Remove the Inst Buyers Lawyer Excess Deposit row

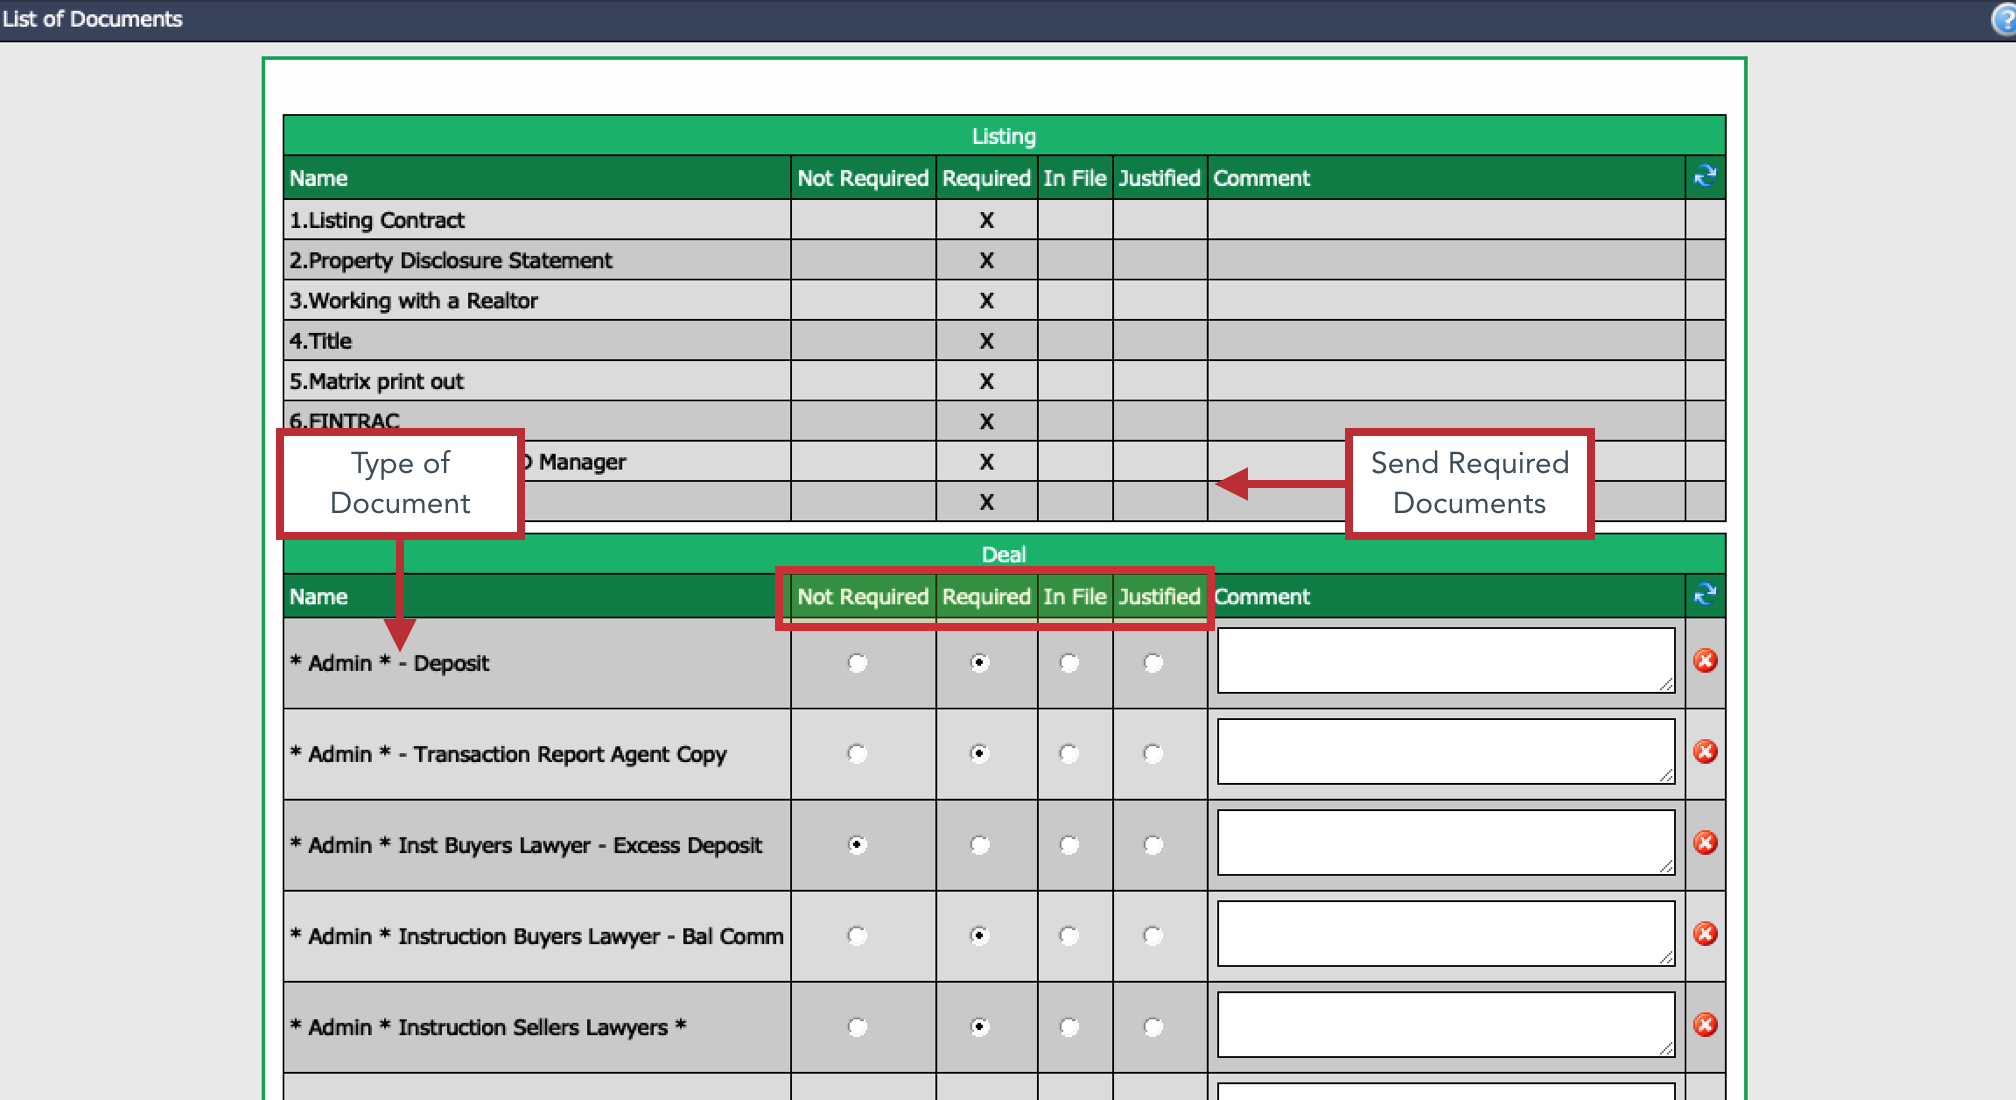click(x=1705, y=842)
